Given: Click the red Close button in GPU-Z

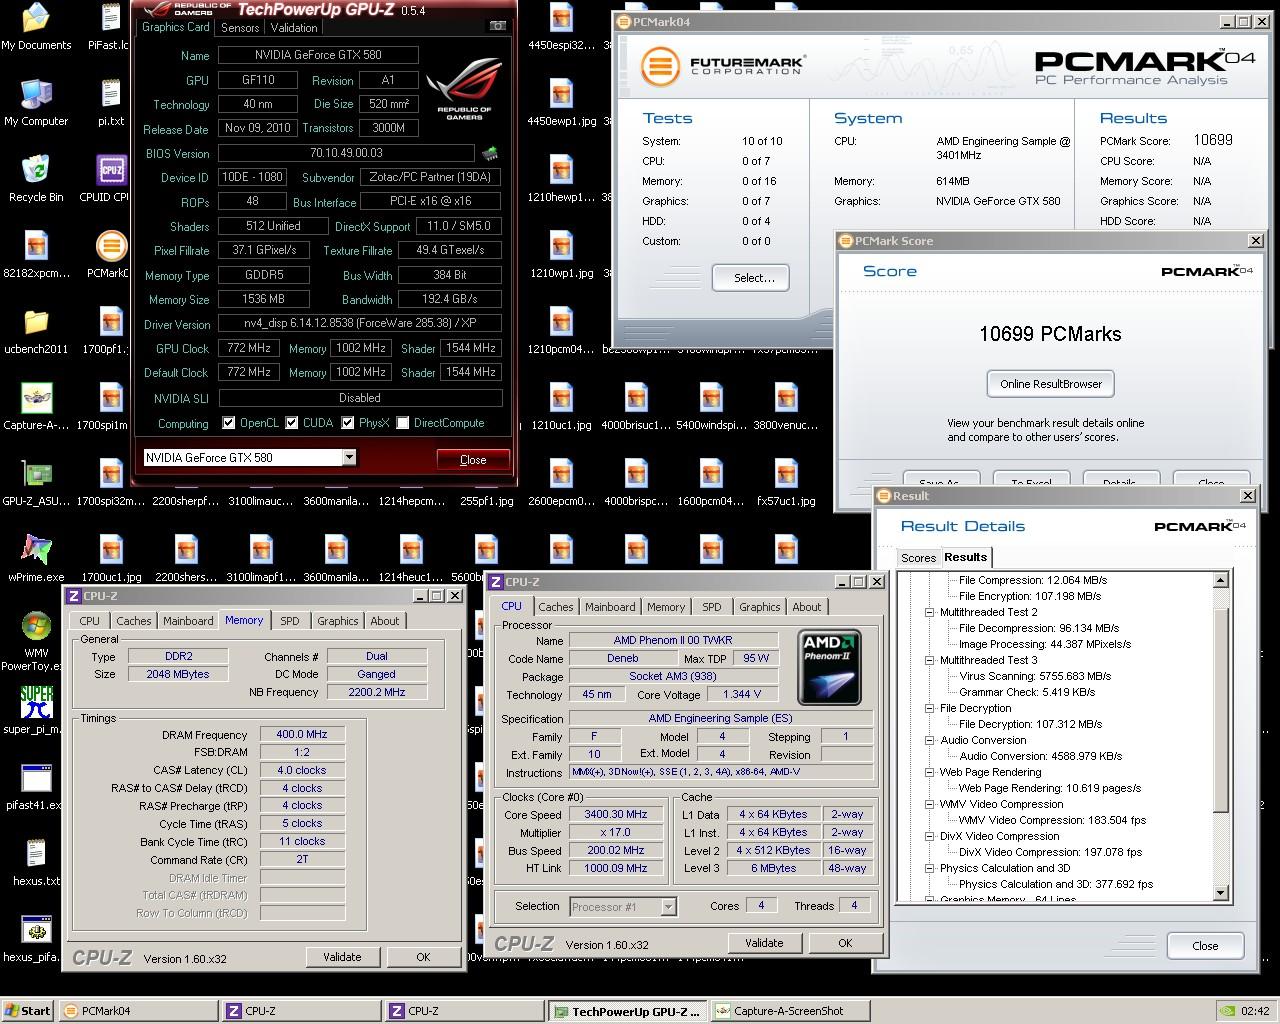Looking at the screenshot, I should (473, 460).
